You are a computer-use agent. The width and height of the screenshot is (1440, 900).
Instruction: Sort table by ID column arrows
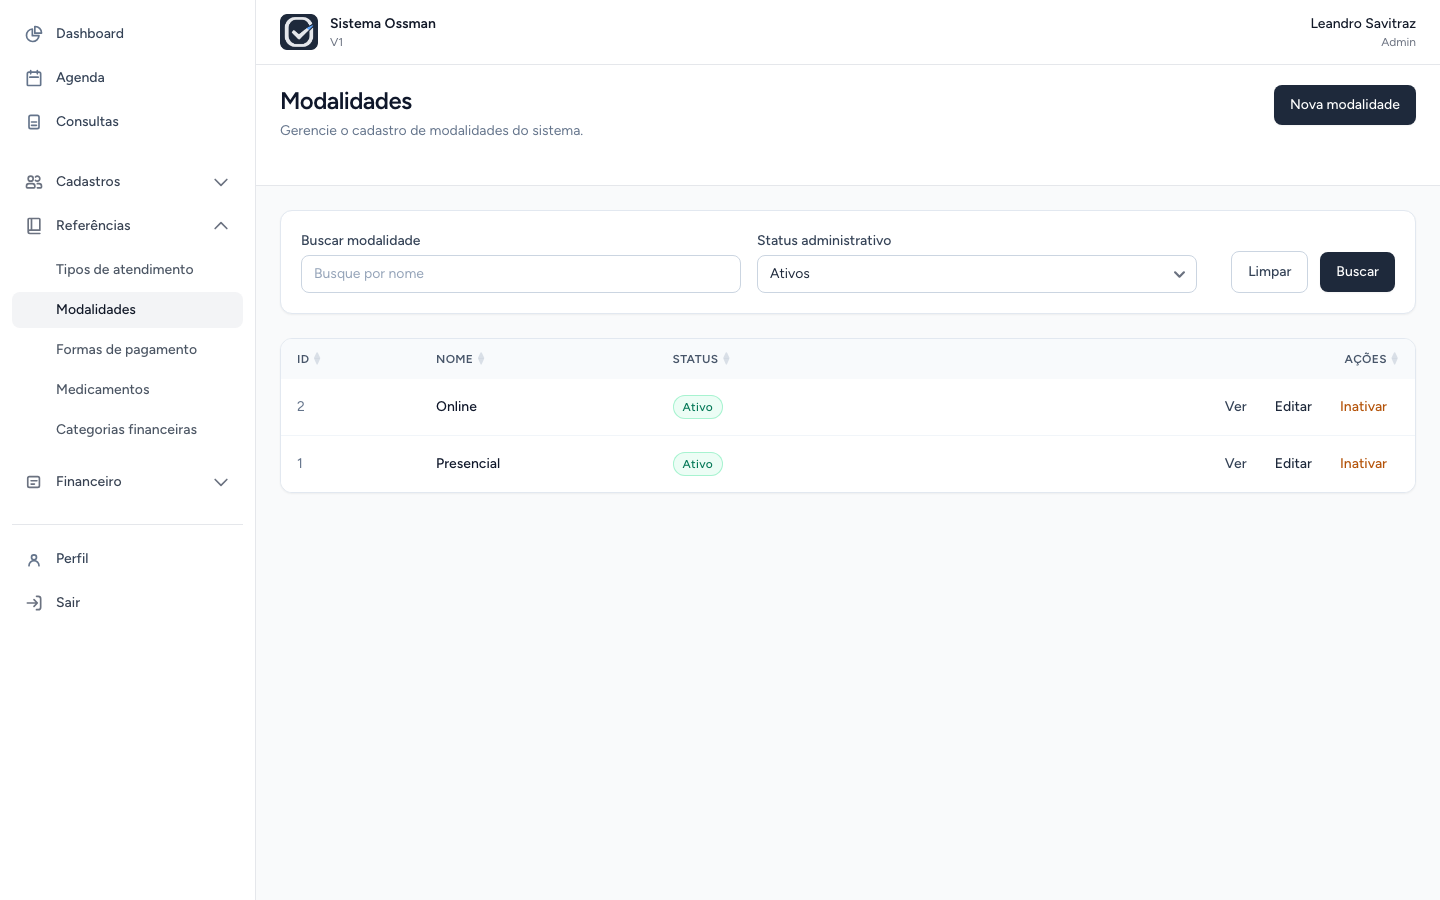(x=317, y=359)
